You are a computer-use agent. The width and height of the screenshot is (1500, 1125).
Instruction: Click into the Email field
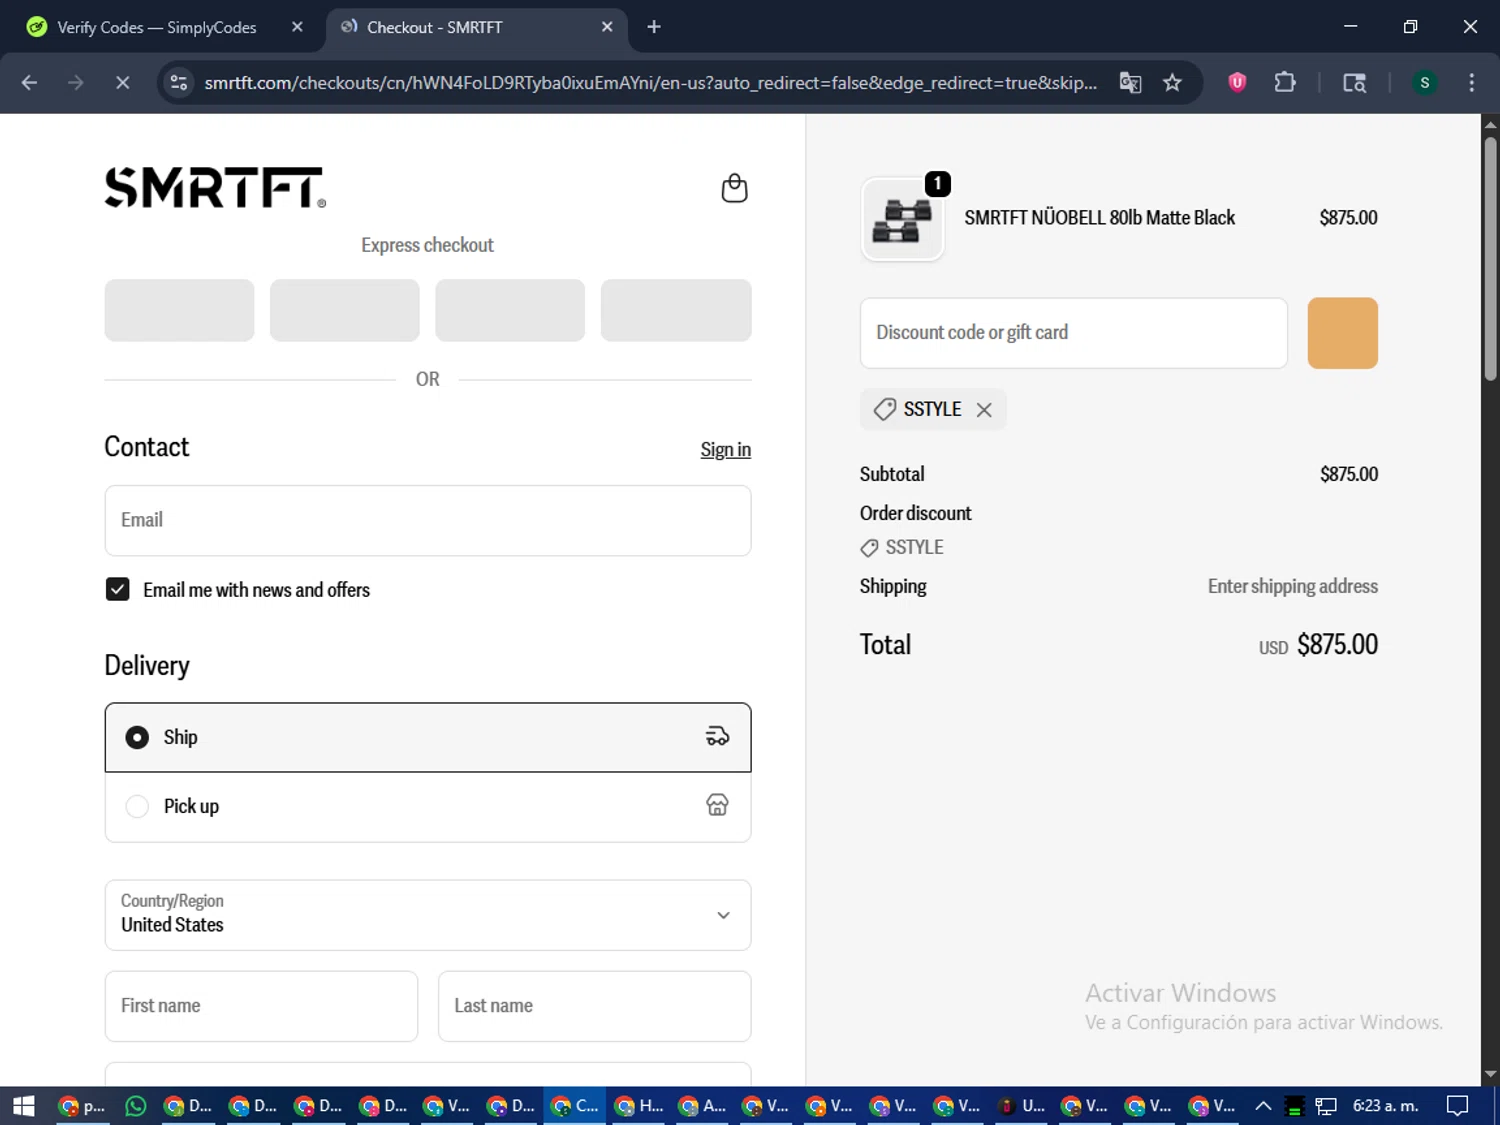click(x=427, y=521)
